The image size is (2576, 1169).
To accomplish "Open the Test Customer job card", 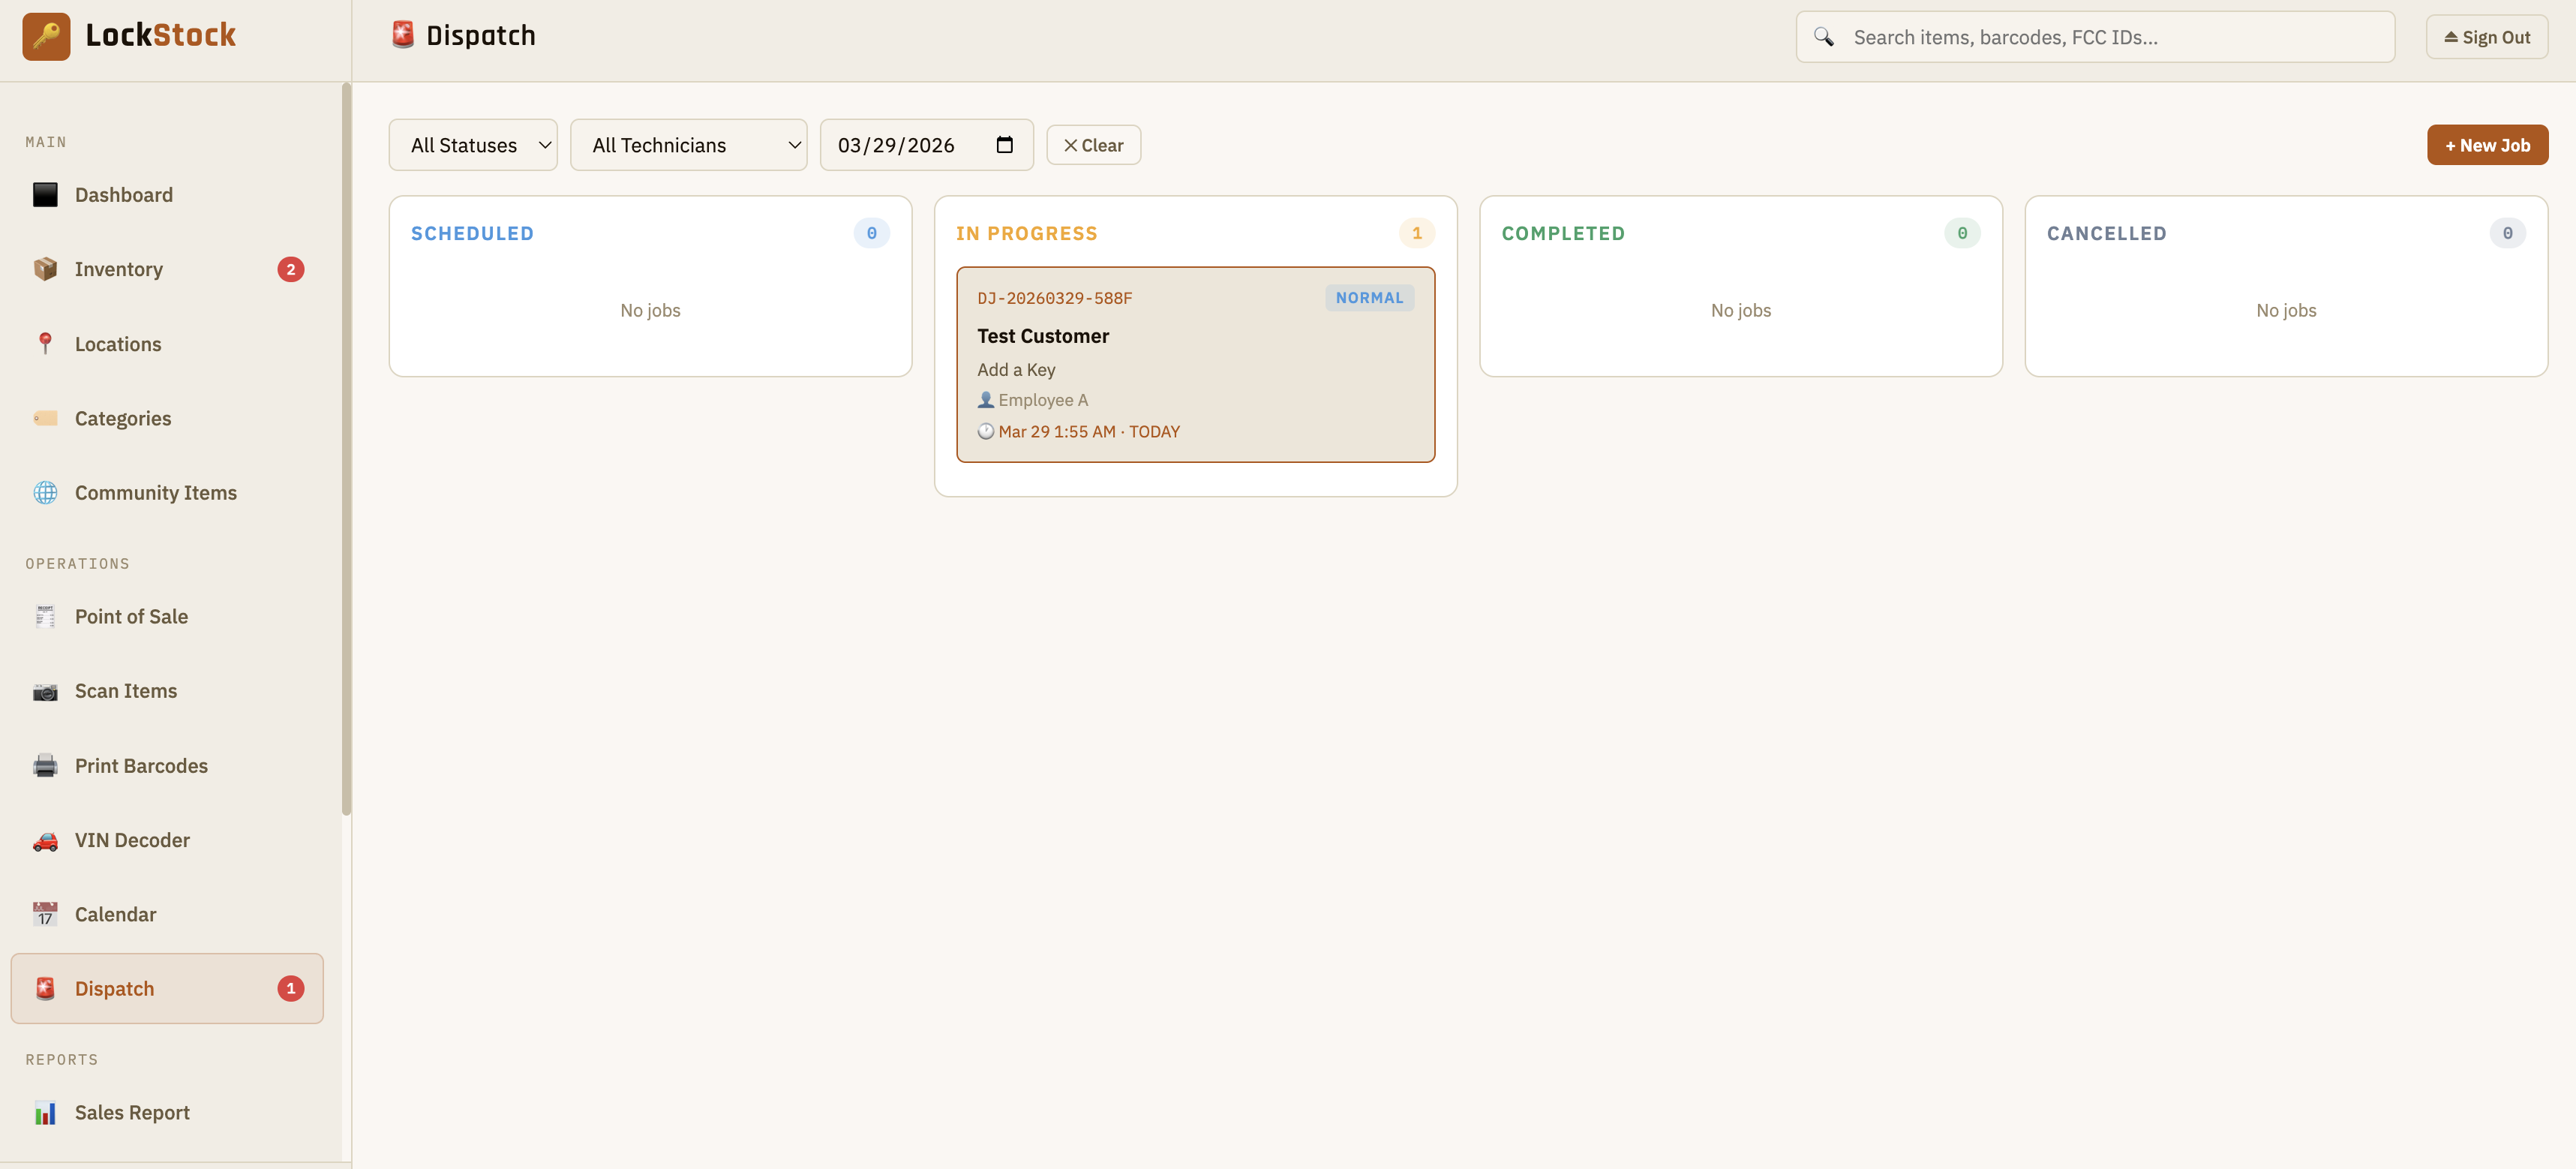I will tap(1194, 365).
